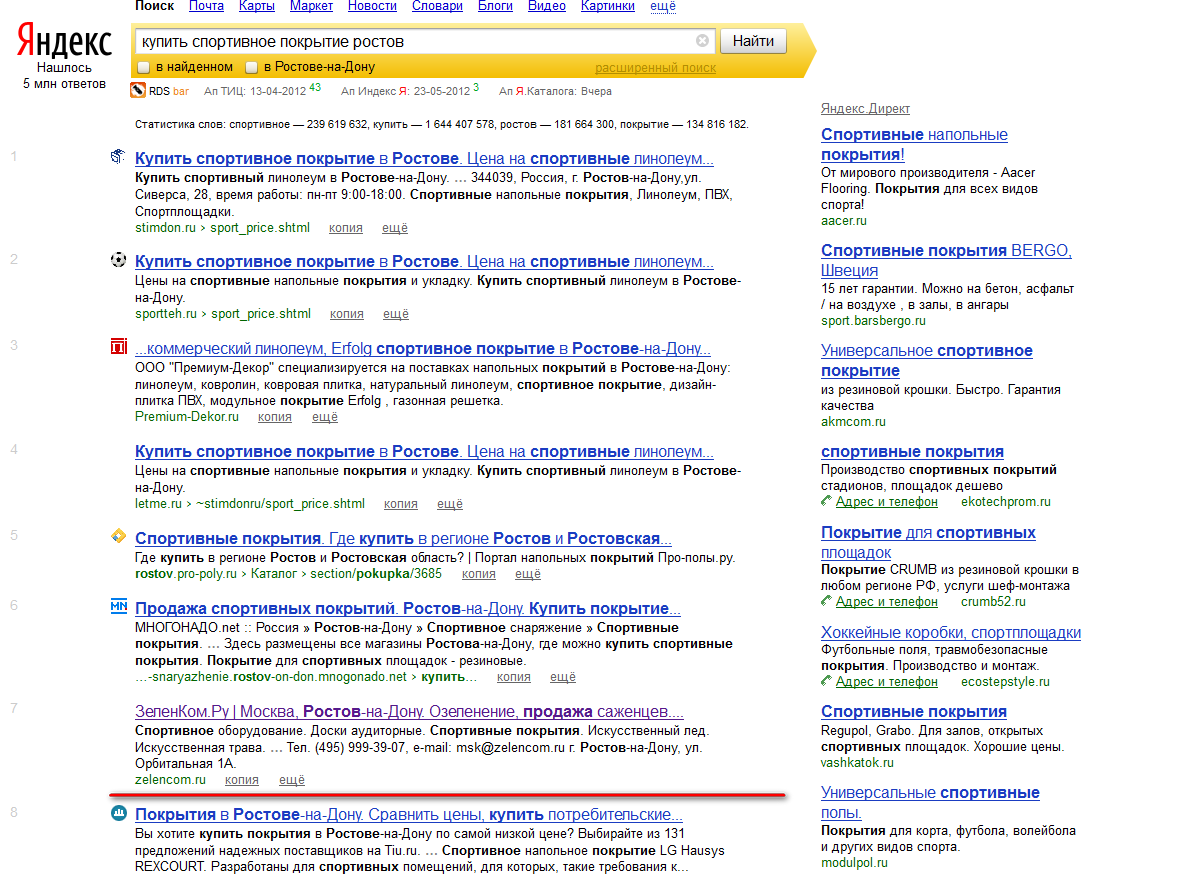Go to the Маркет service
This screenshot has width=1187, height=877.
point(311,6)
